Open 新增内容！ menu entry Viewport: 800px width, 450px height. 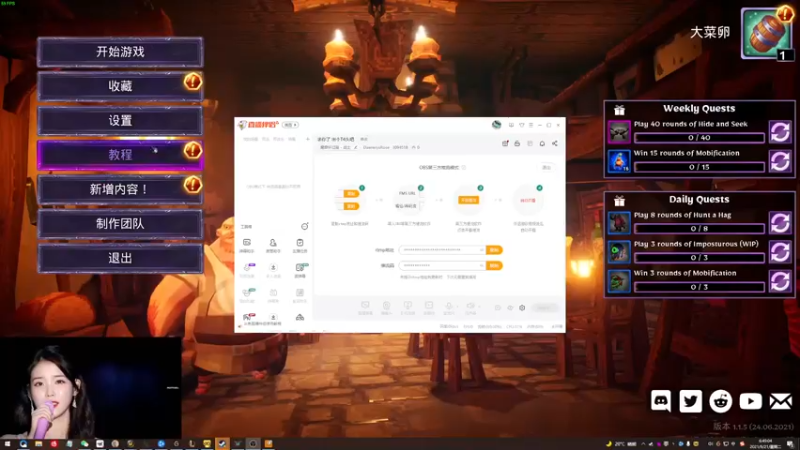(120, 189)
